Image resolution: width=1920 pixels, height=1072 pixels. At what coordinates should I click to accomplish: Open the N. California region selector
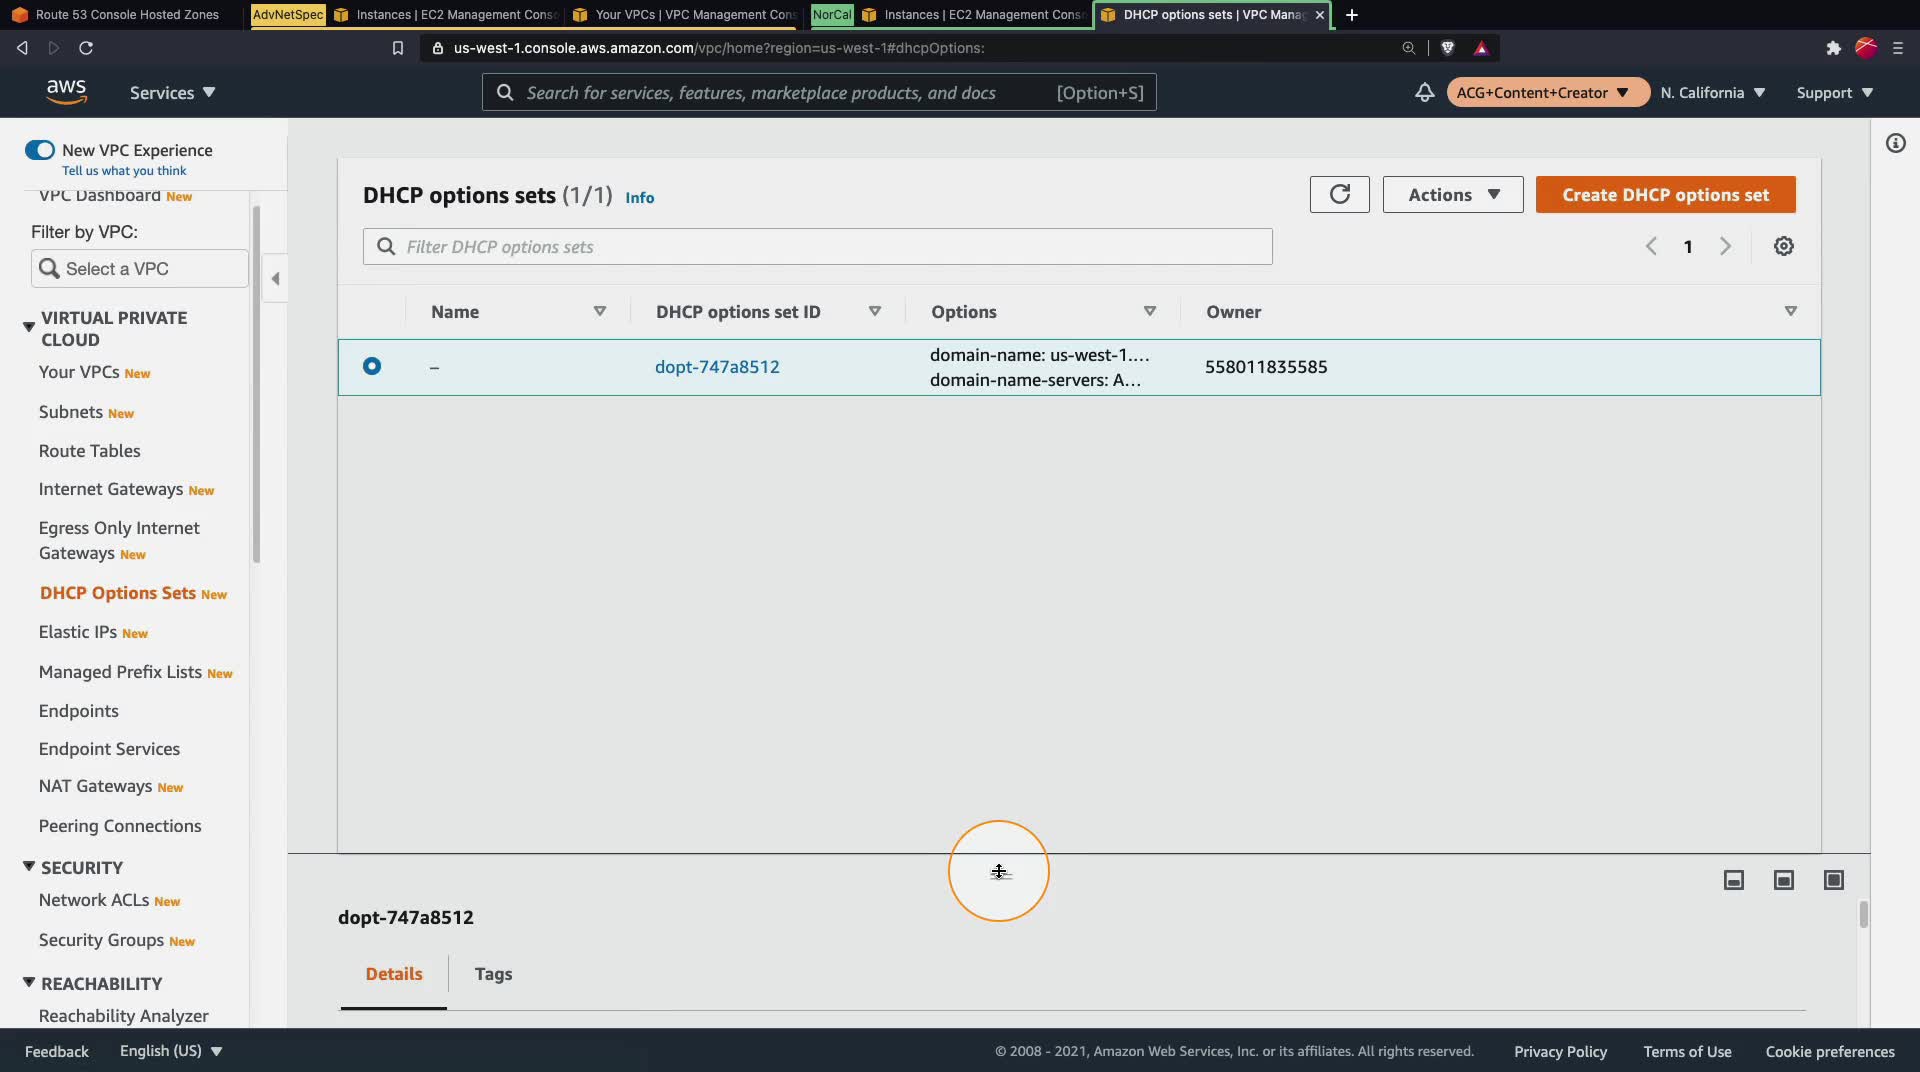click(1713, 93)
